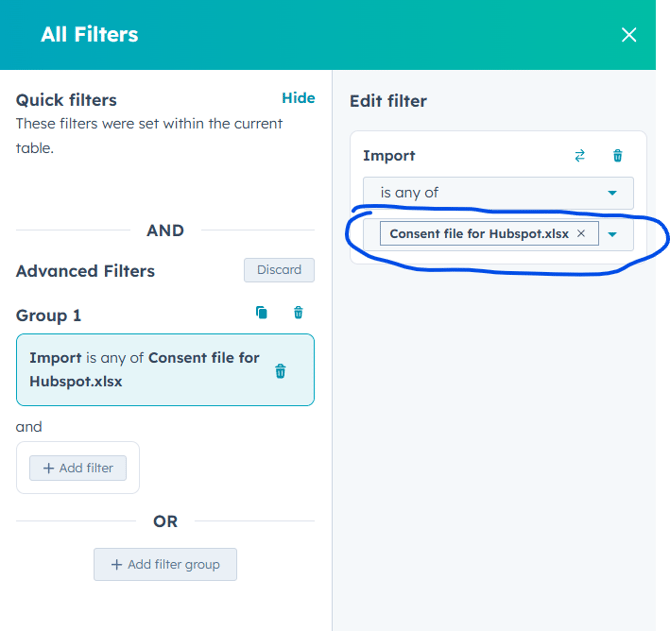Open the "is any of" operator dropdown
The image size is (670, 631).
(x=498, y=192)
